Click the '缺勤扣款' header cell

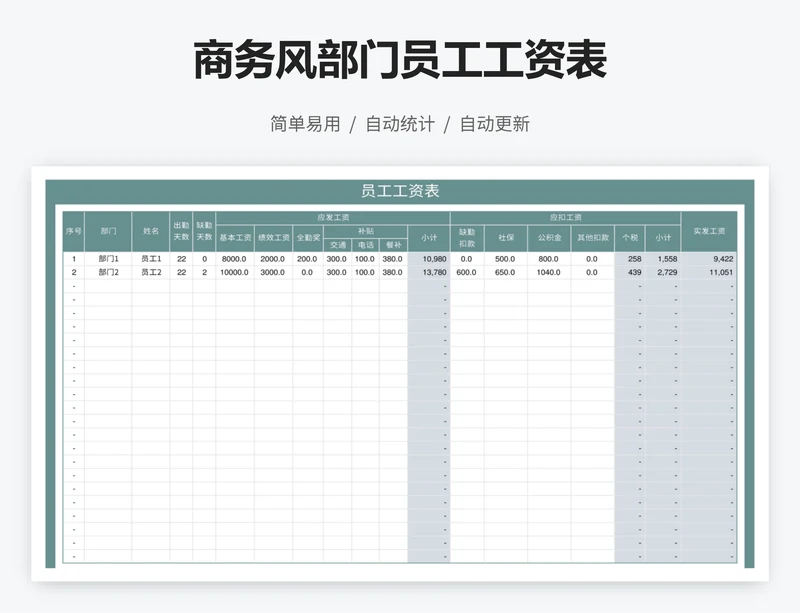[x=467, y=238]
